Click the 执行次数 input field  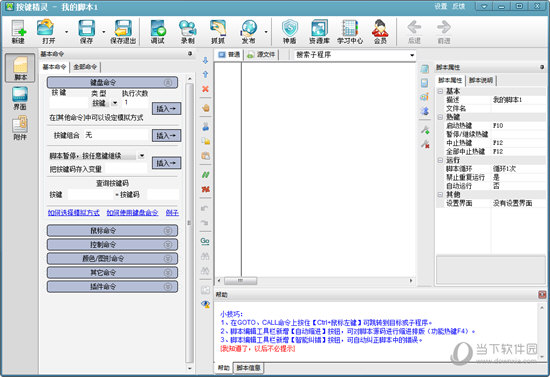pos(135,102)
